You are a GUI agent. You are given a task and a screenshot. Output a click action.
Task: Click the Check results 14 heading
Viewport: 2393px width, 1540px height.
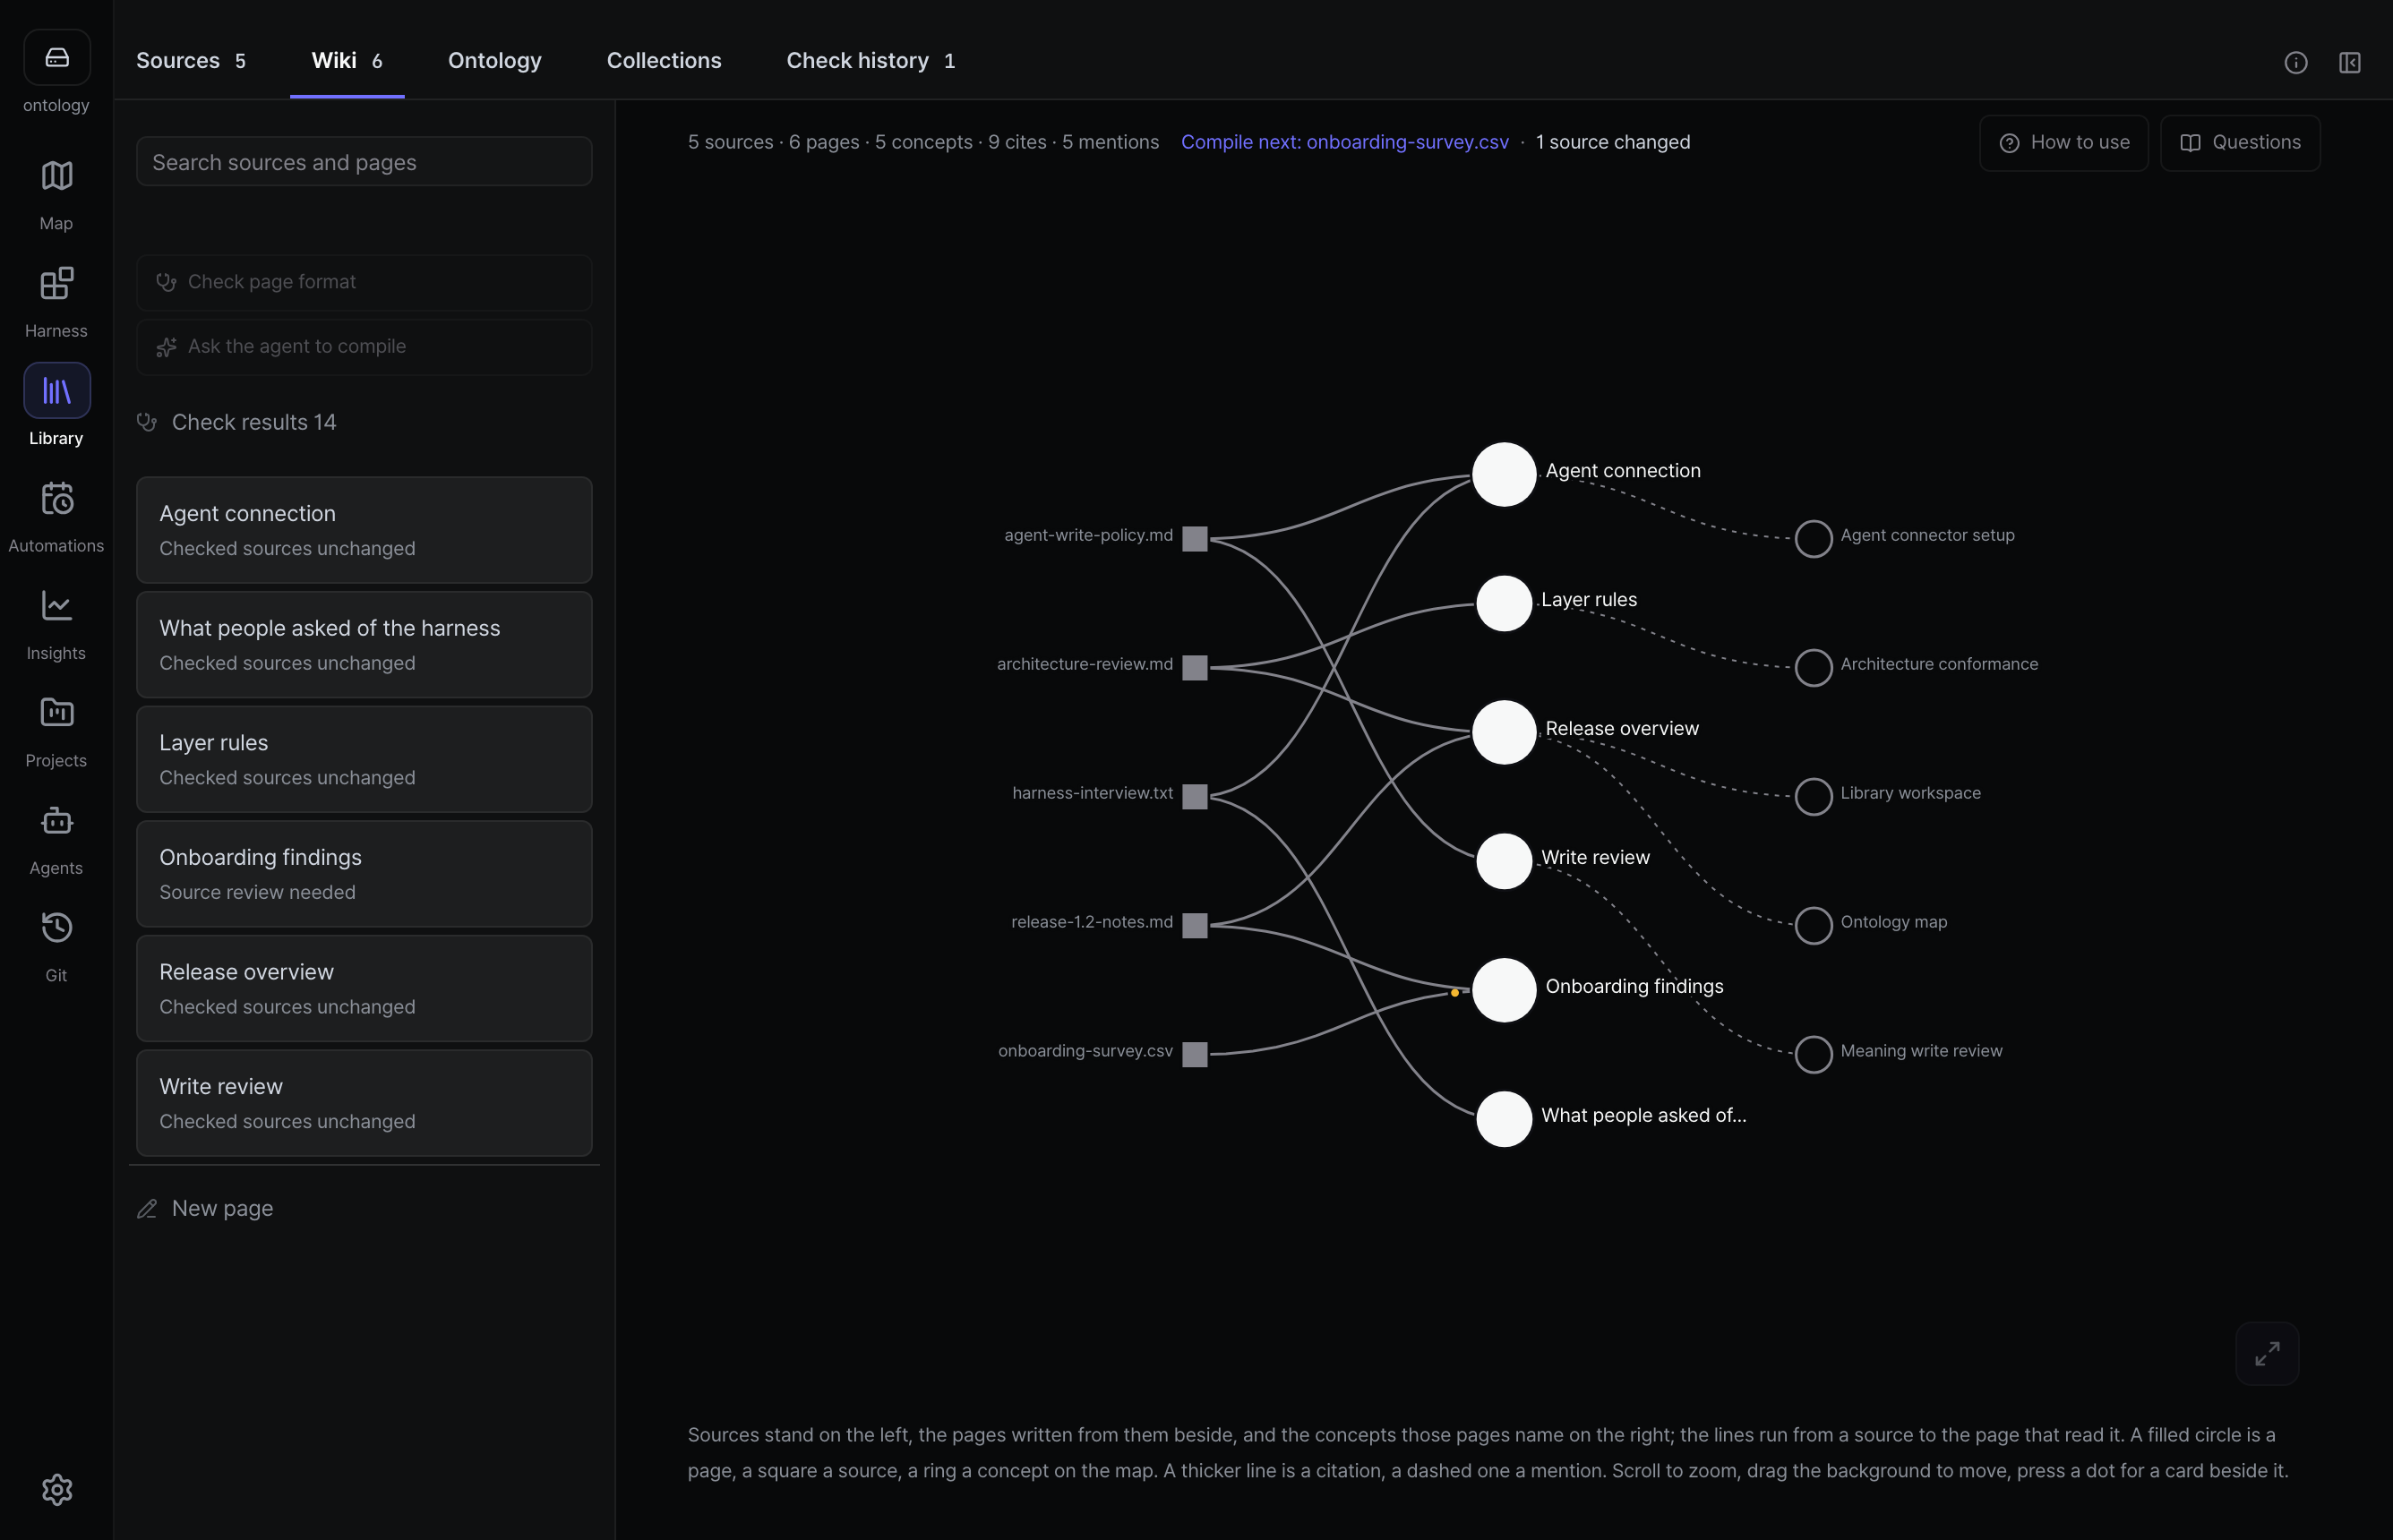tap(237, 422)
